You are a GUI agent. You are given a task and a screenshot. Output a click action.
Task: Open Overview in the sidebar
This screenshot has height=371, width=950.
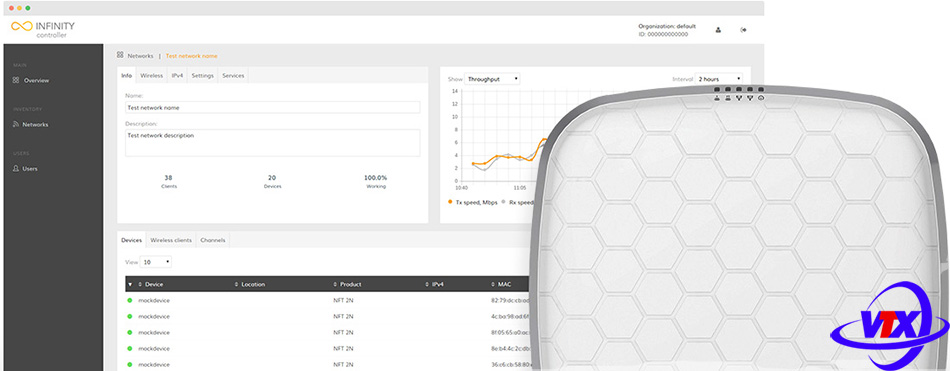31,80
